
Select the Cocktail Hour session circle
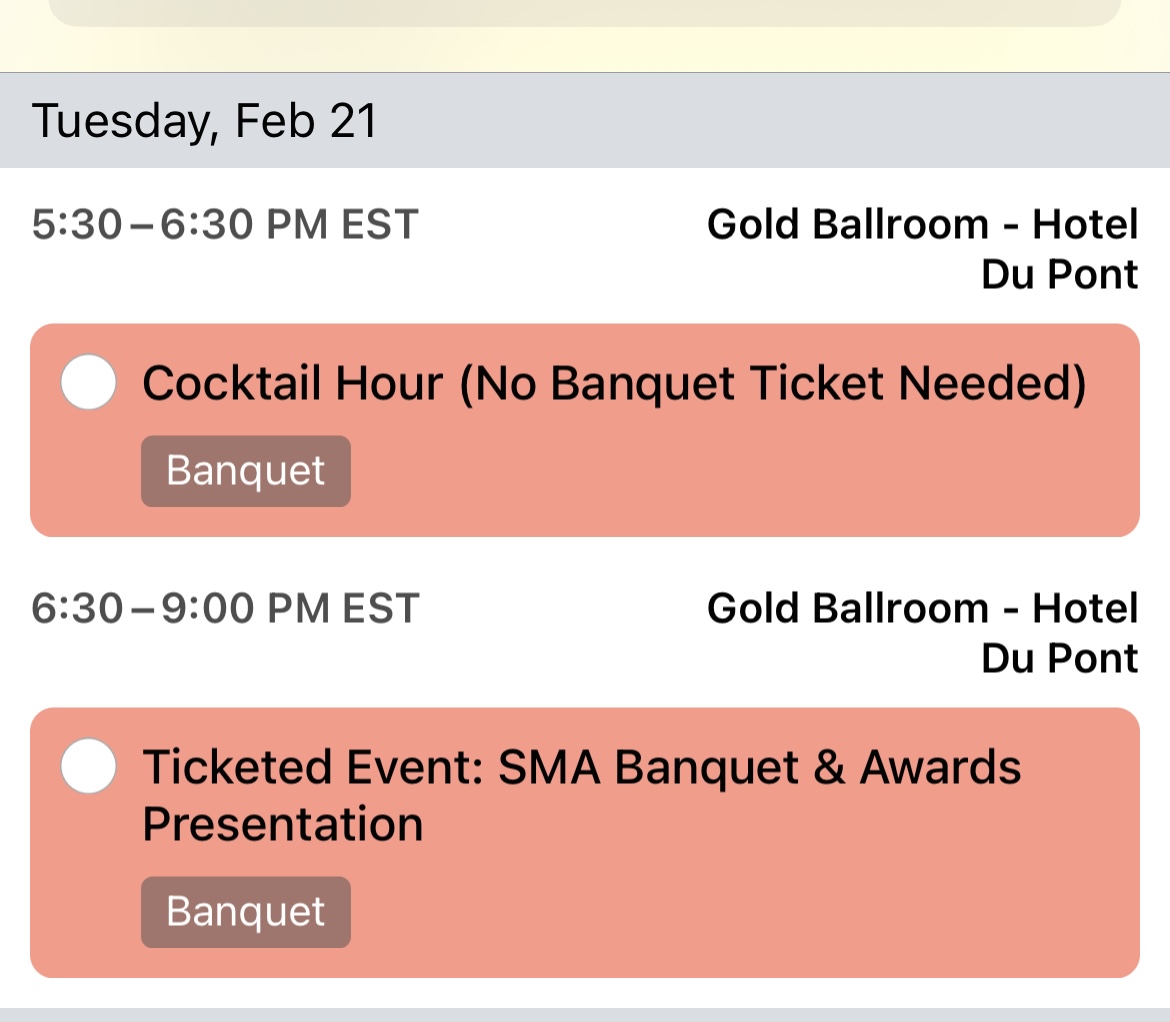(x=88, y=382)
